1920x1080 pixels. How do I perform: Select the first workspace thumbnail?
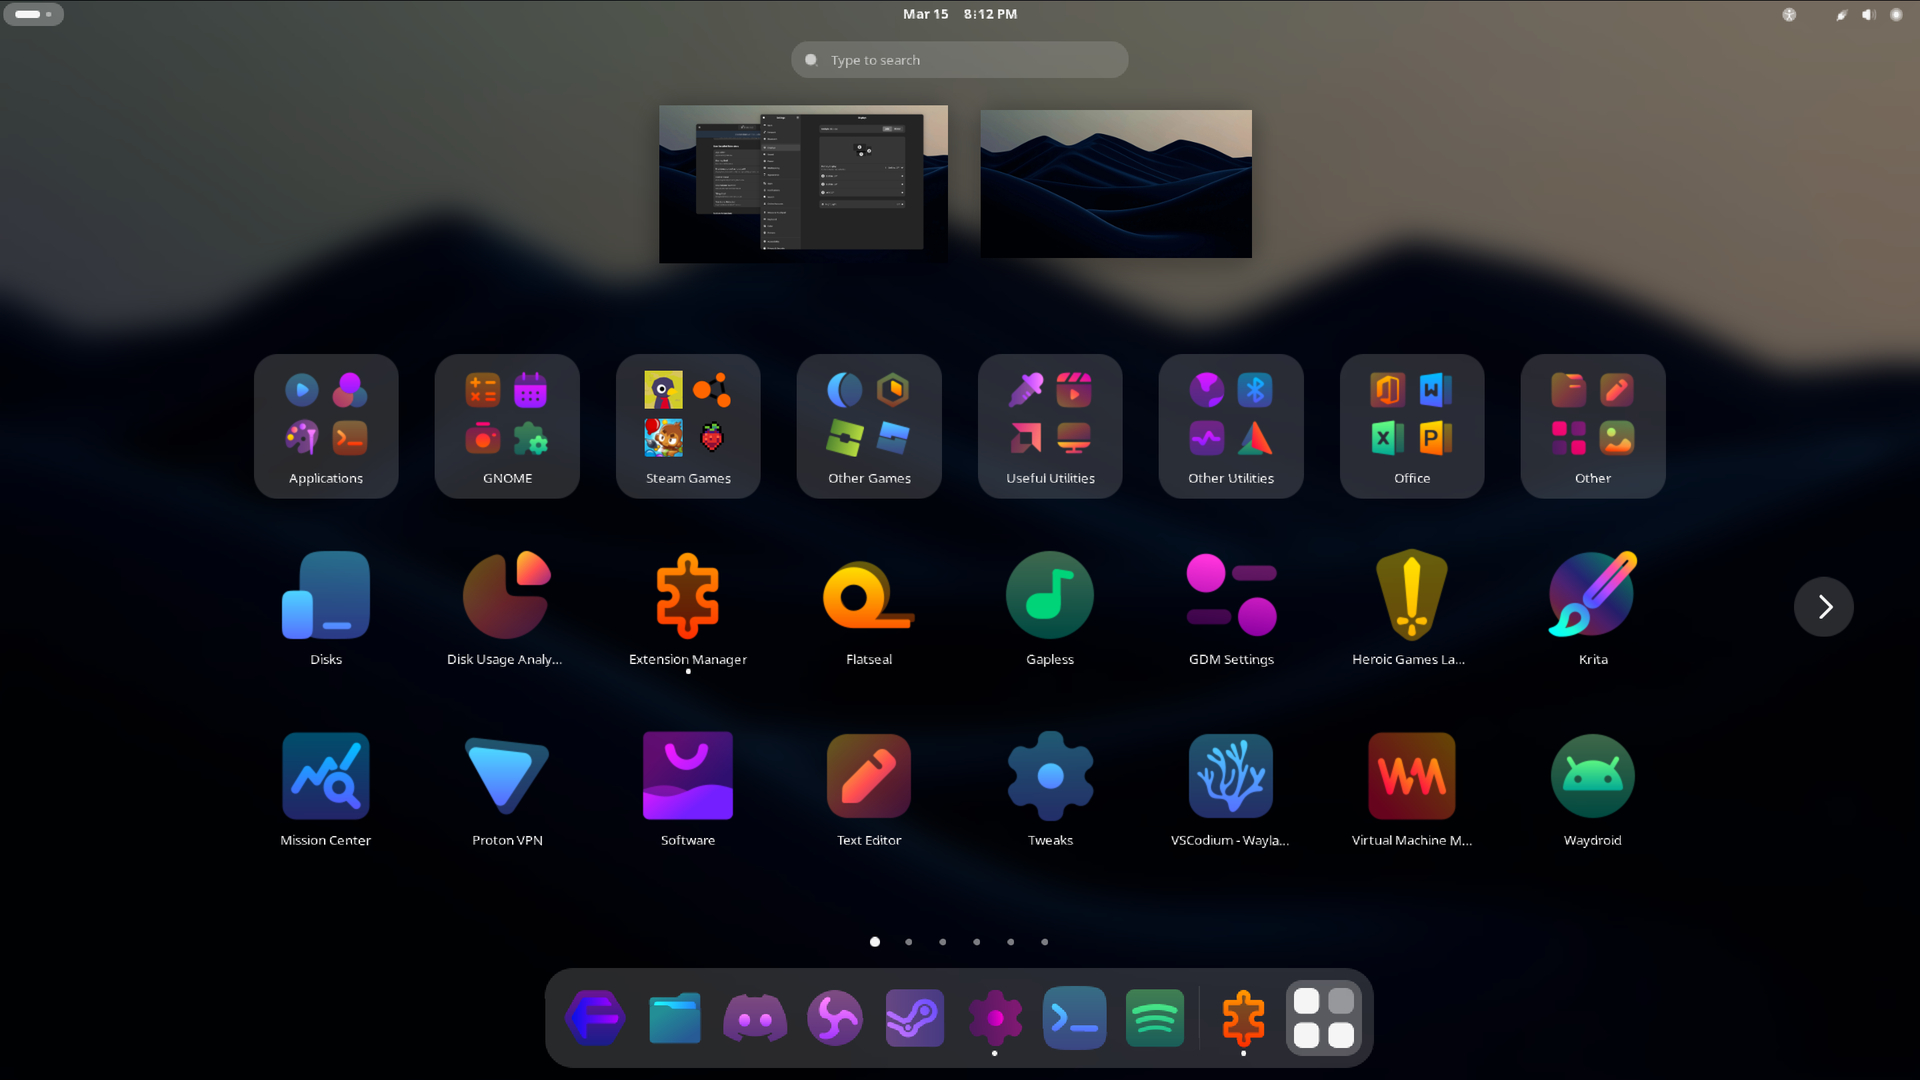[803, 184]
